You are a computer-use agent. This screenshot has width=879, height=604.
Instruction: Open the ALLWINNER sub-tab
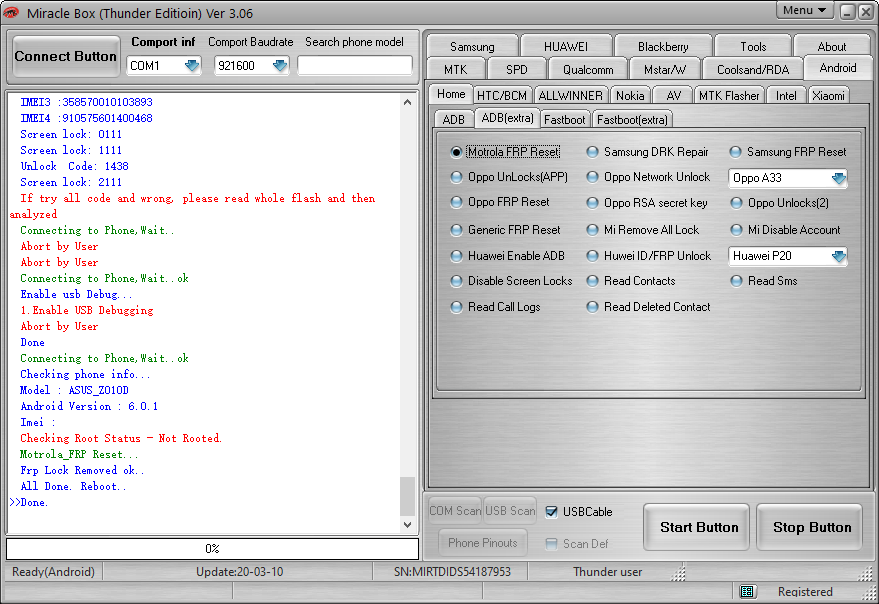pos(570,96)
